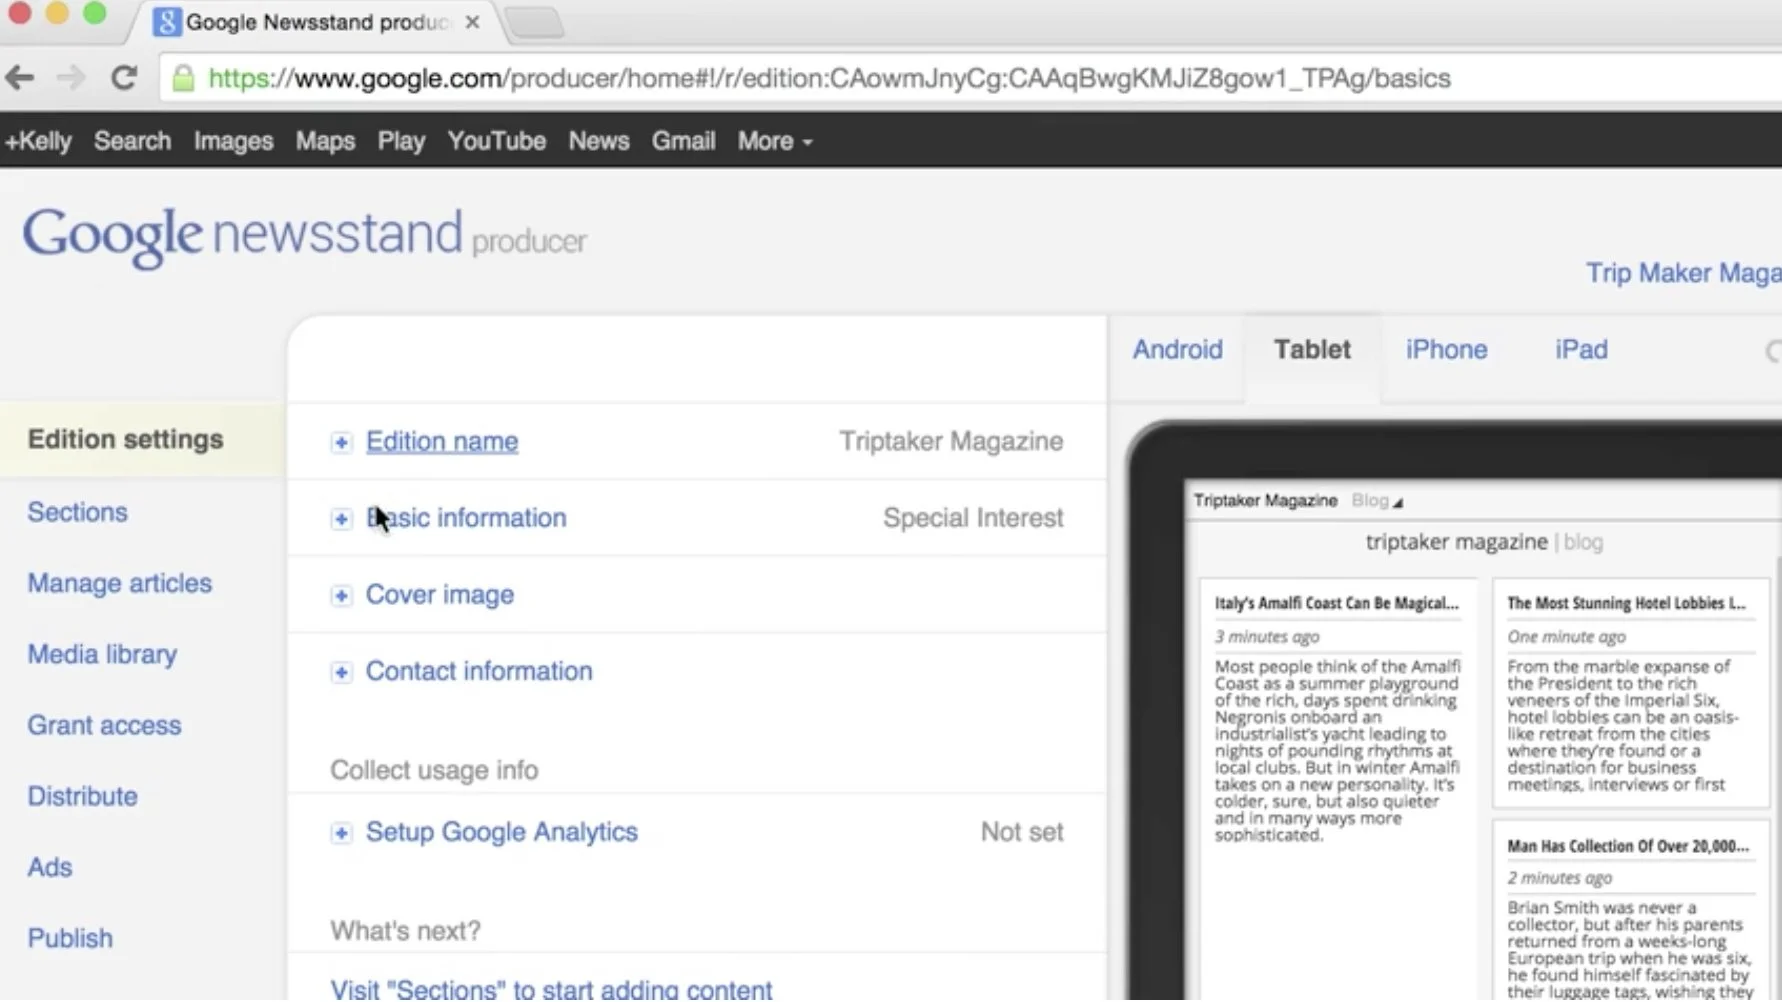
Task: Go to Maps in Google bar
Action: 325,141
